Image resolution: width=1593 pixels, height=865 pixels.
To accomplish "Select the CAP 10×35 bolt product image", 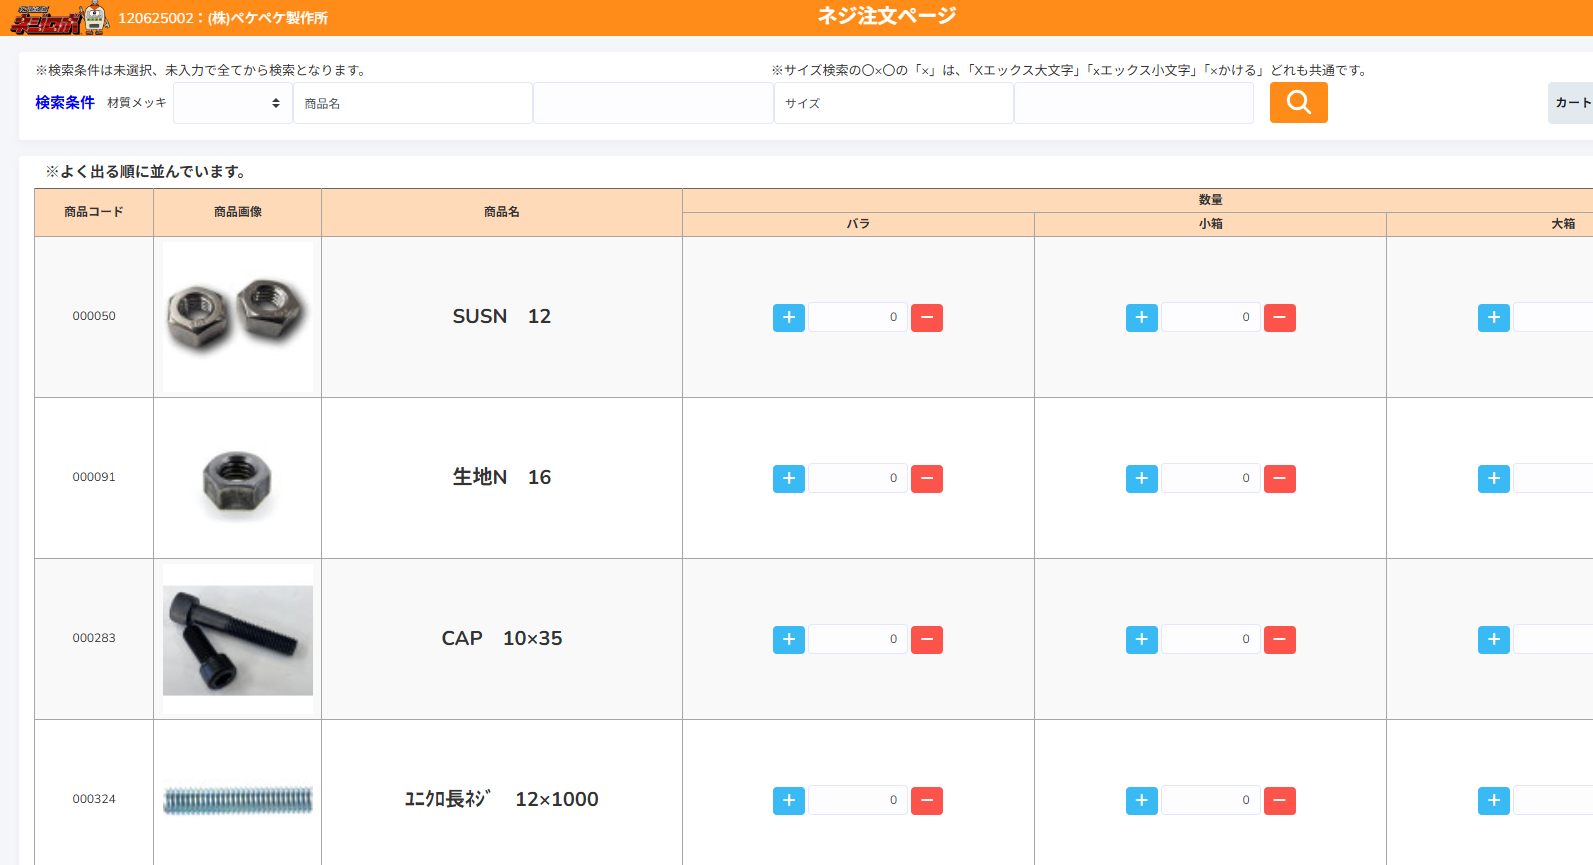I will 238,639.
